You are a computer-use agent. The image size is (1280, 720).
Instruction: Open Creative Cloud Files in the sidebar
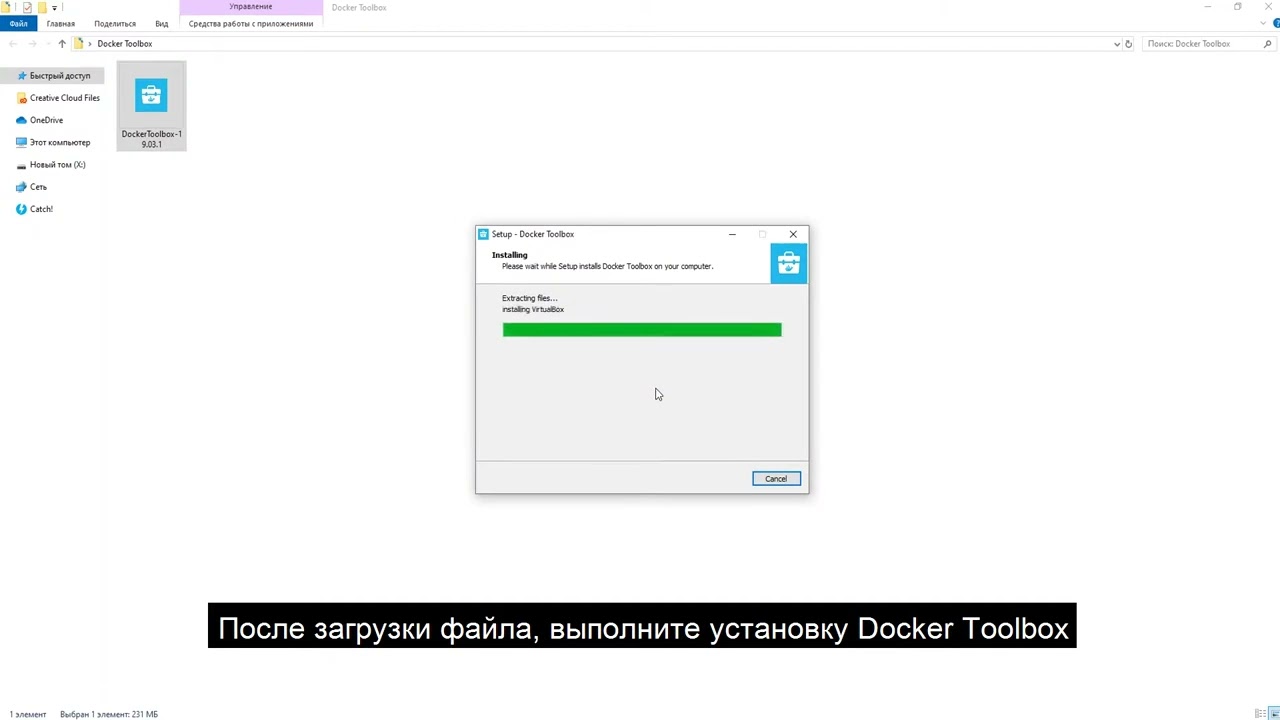(x=65, y=98)
